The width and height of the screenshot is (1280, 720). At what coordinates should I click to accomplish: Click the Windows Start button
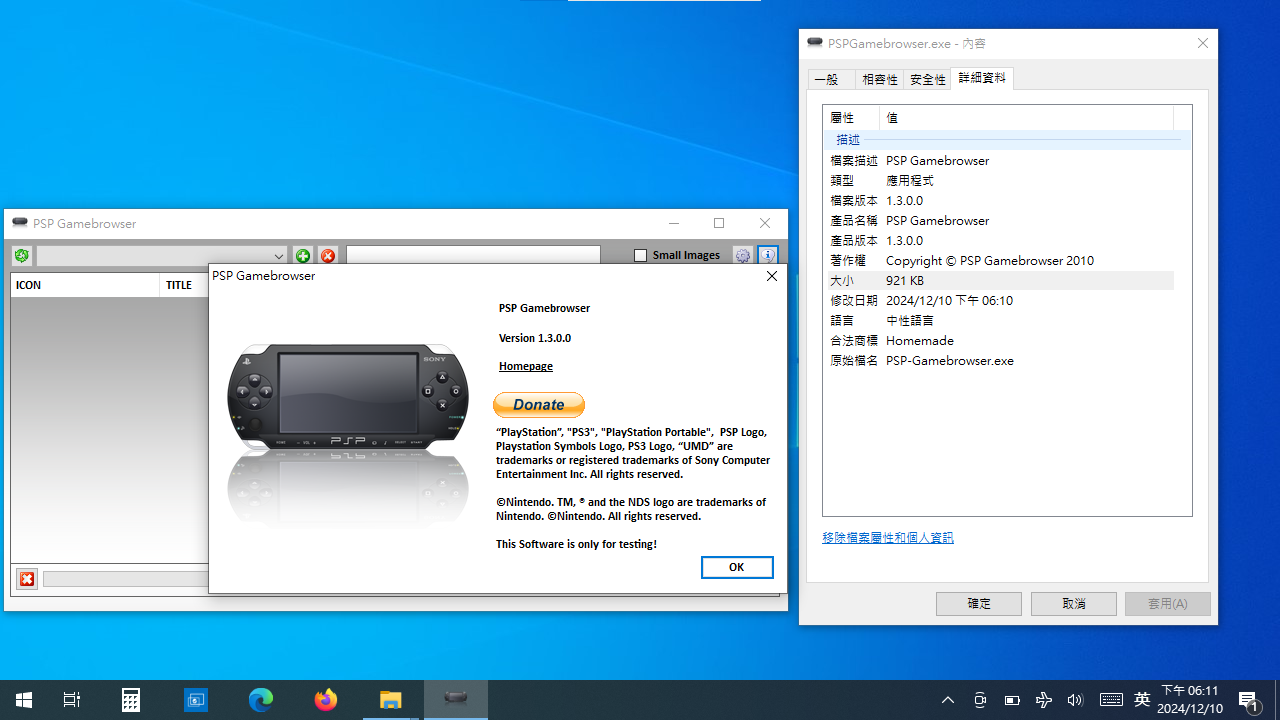click(24, 700)
